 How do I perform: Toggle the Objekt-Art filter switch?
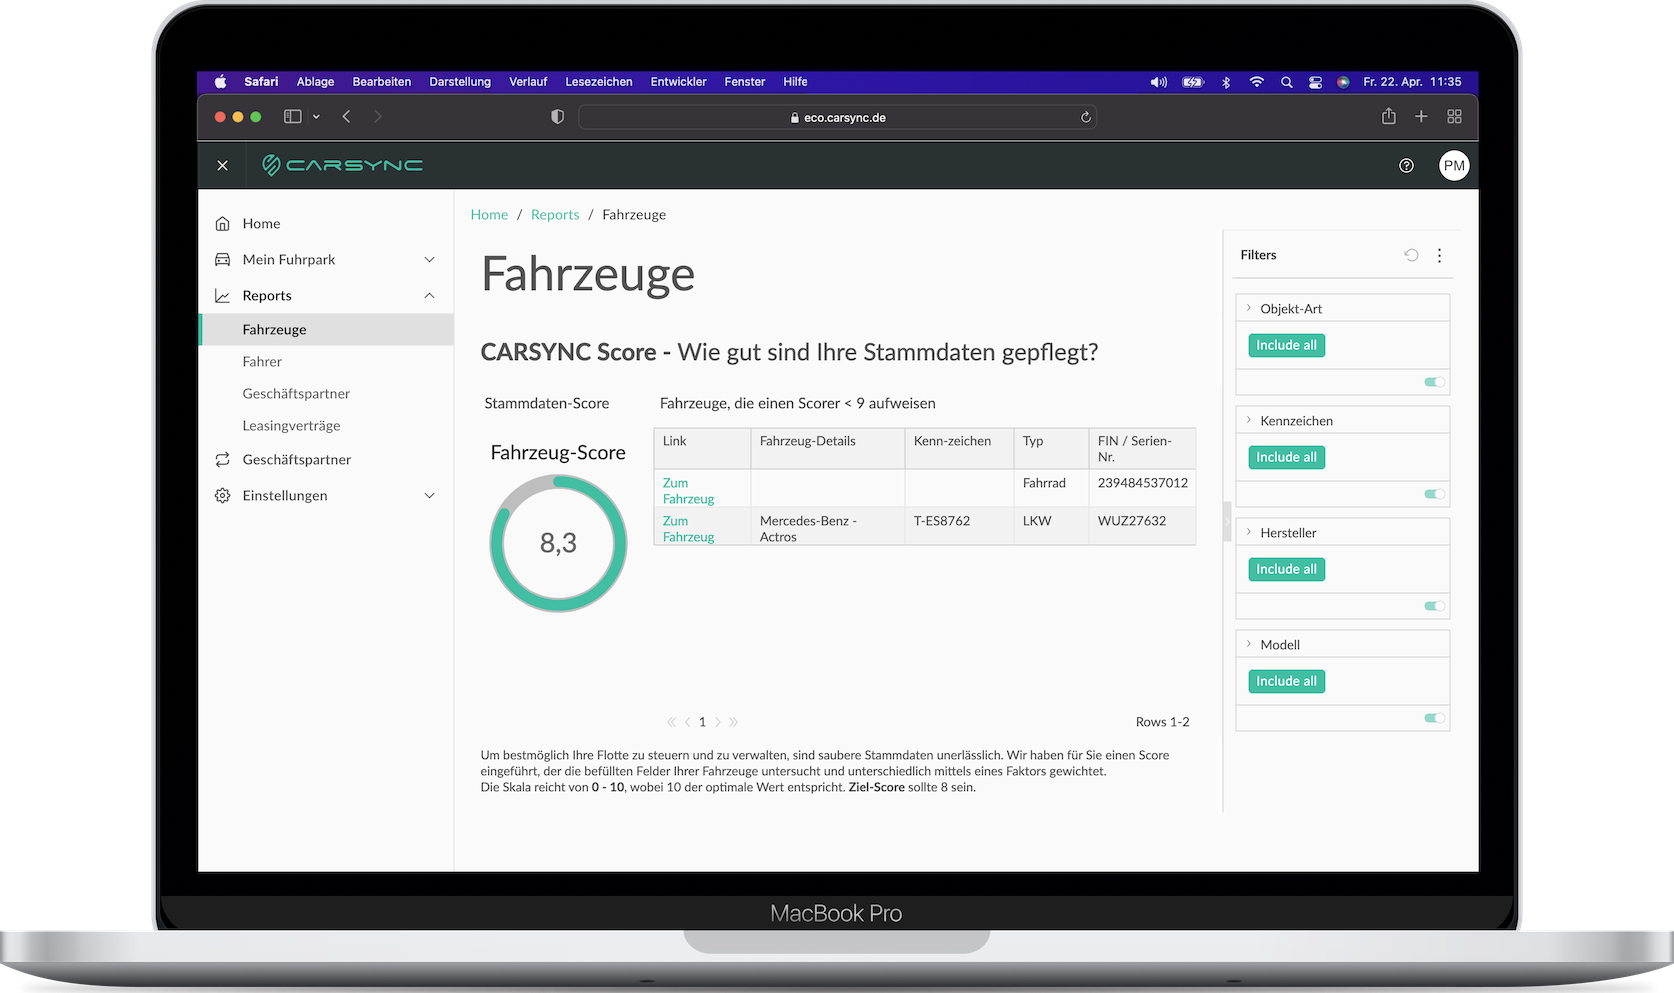point(1435,382)
